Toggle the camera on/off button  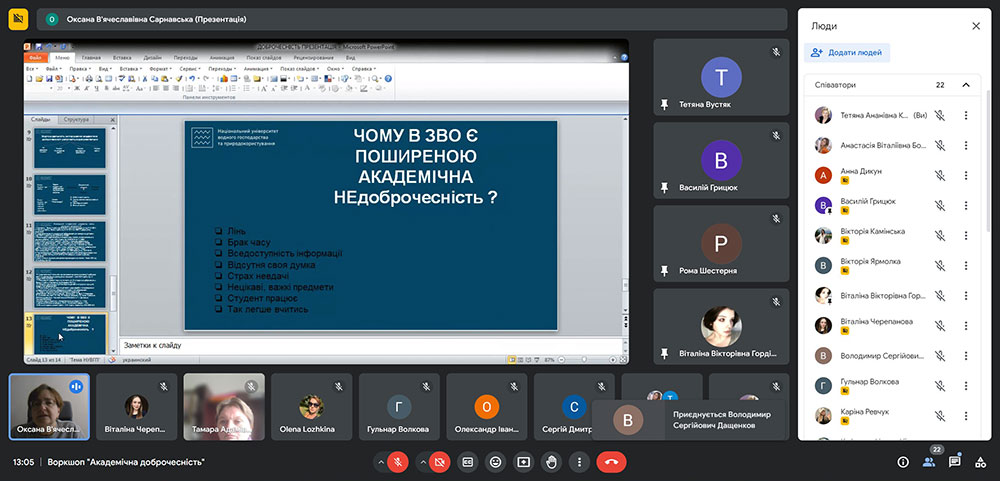(x=437, y=462)
